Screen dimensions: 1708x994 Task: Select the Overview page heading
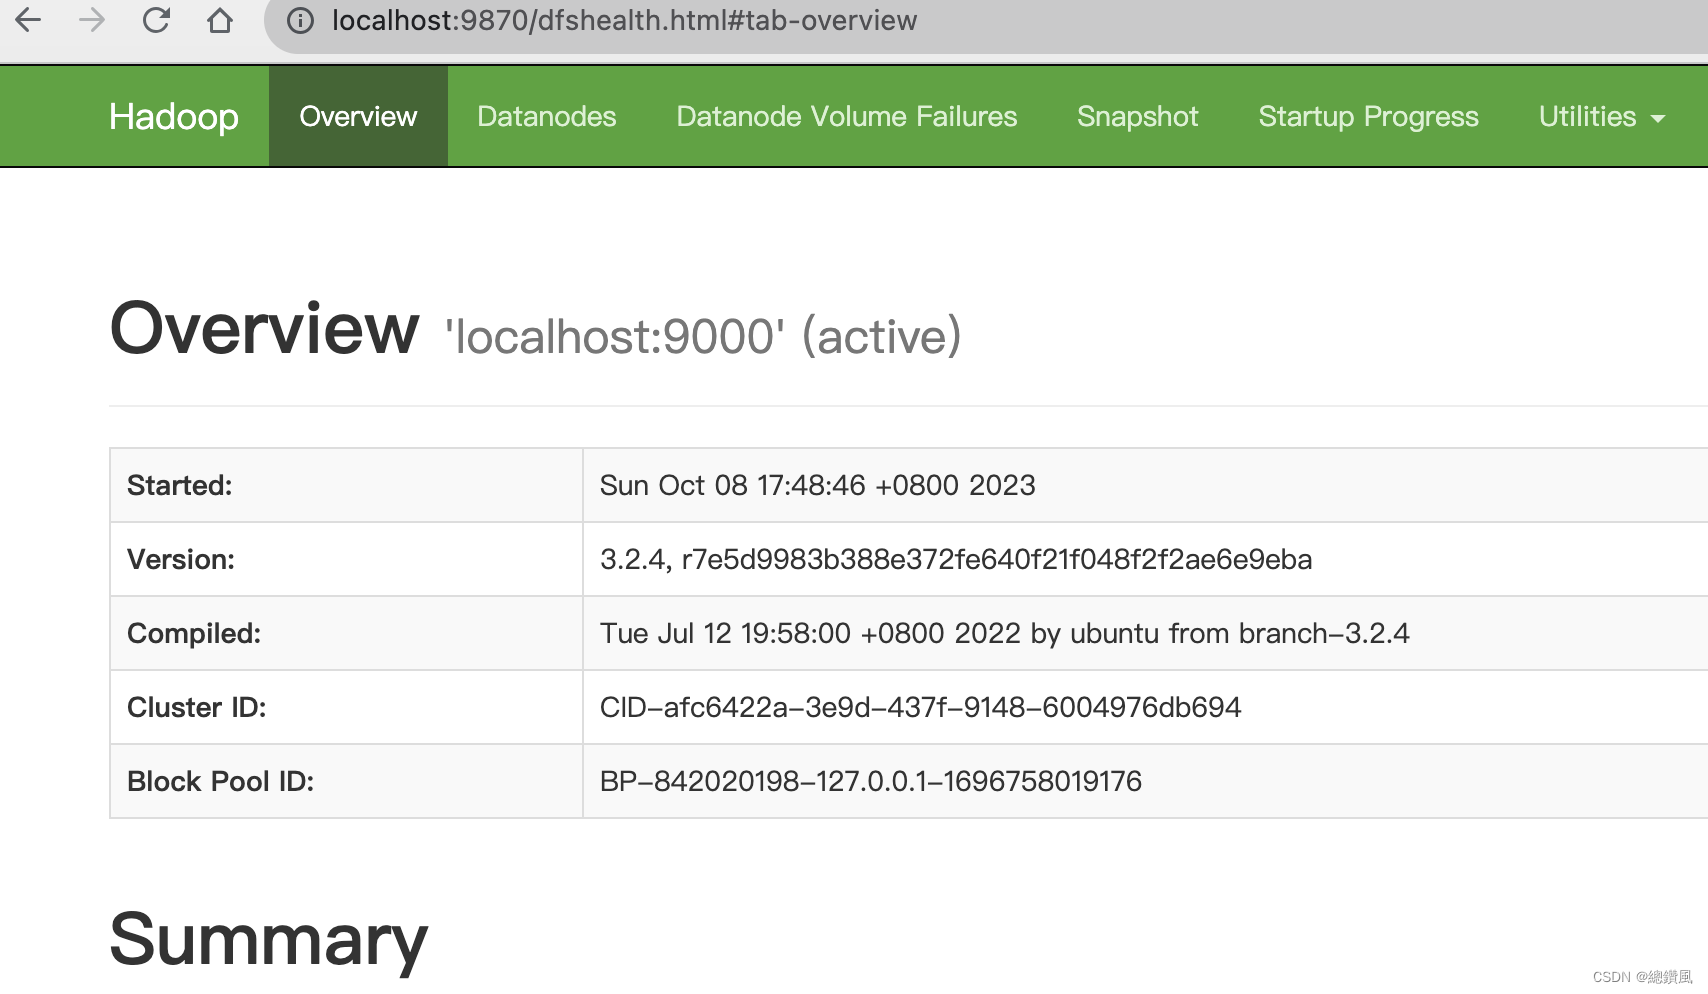pos(265,328)
